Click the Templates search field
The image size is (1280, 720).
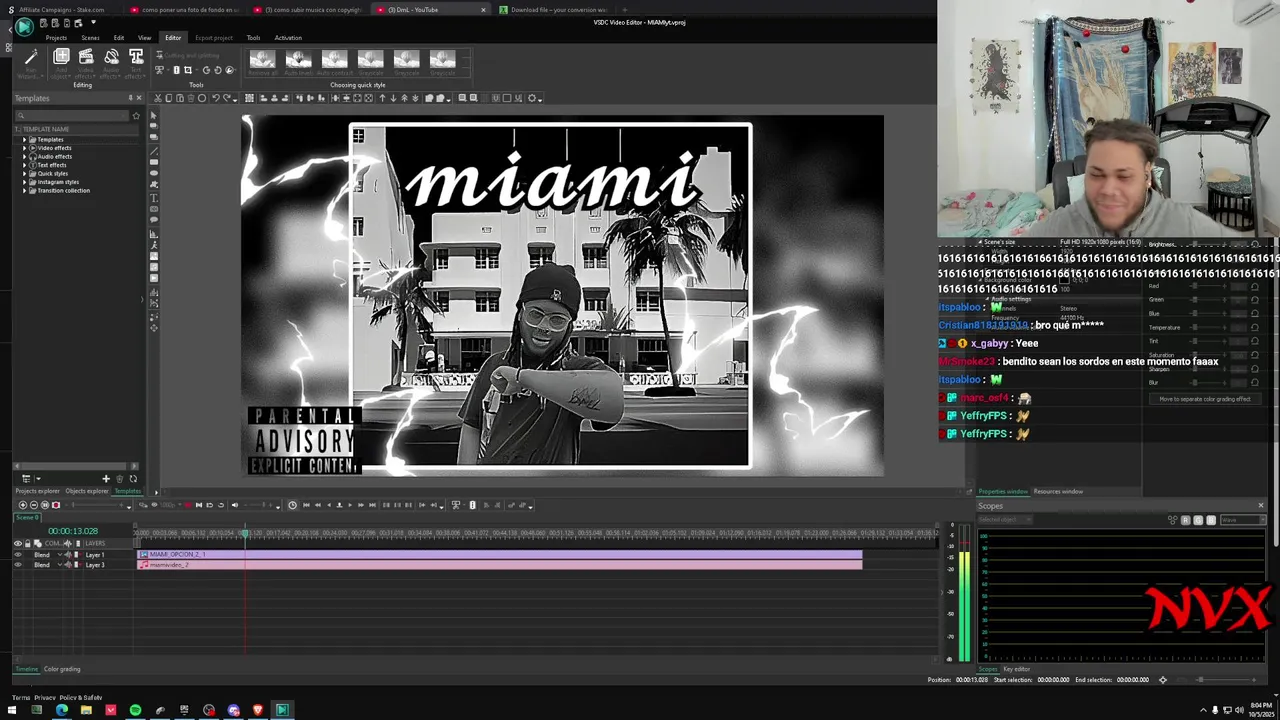[72, 116]
